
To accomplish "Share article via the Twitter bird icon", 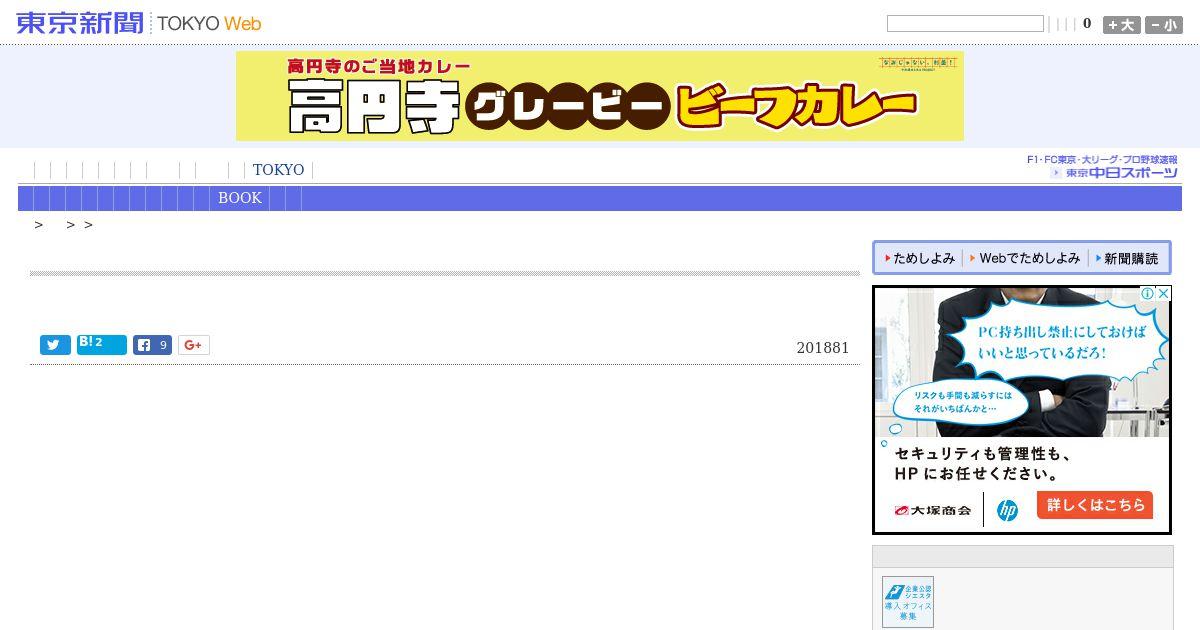I will tap(55, 345).
